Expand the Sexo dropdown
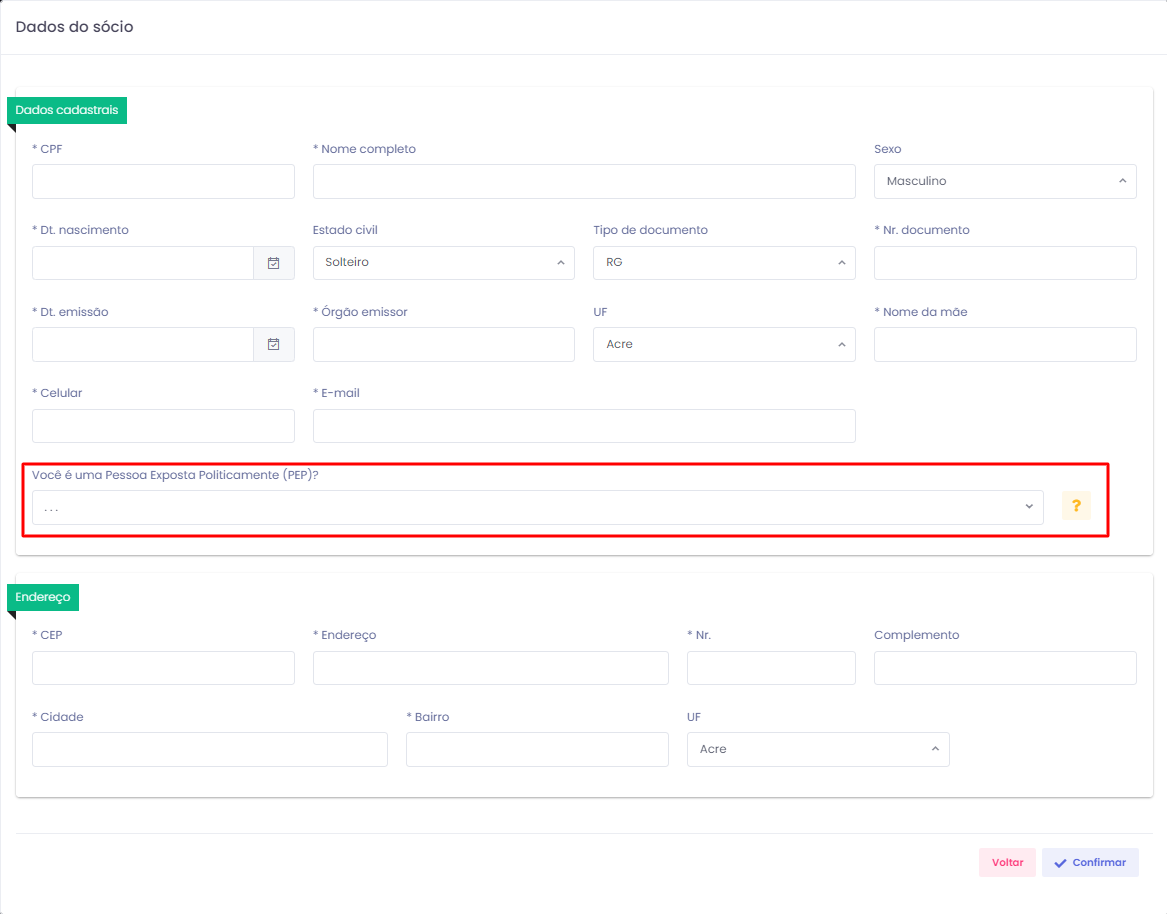Image resolution: width=1167 pixels, height=914 pixels. click(x=1004, y=182)
